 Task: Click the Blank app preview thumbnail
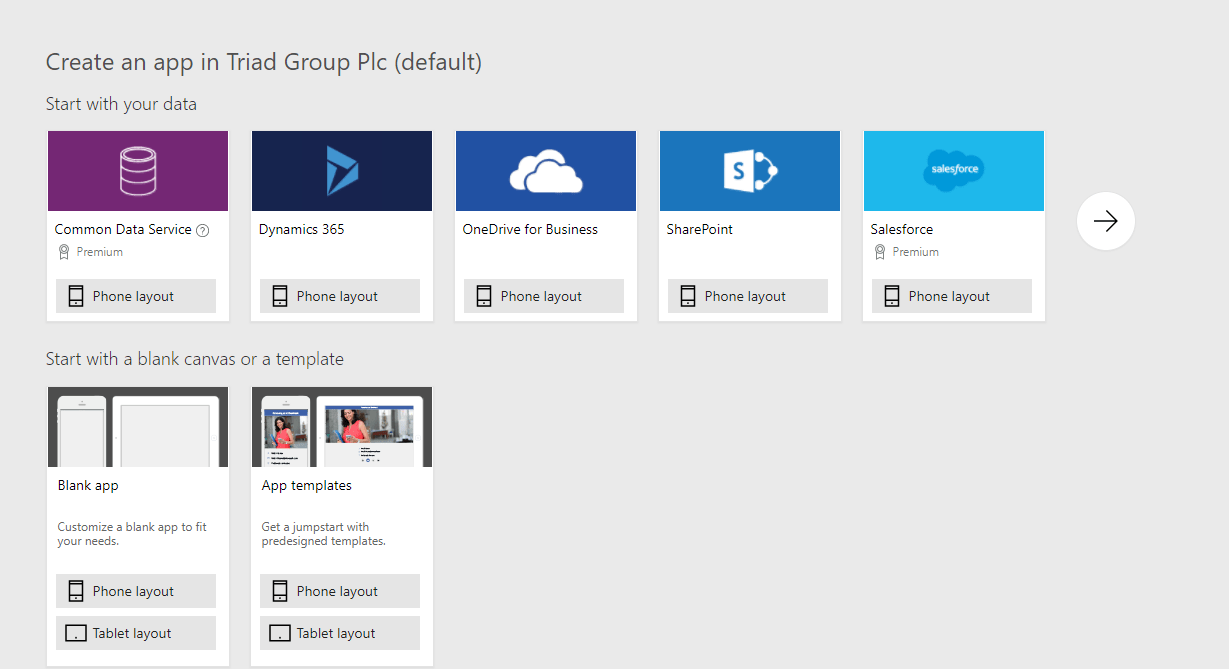(x=138, y=427)
